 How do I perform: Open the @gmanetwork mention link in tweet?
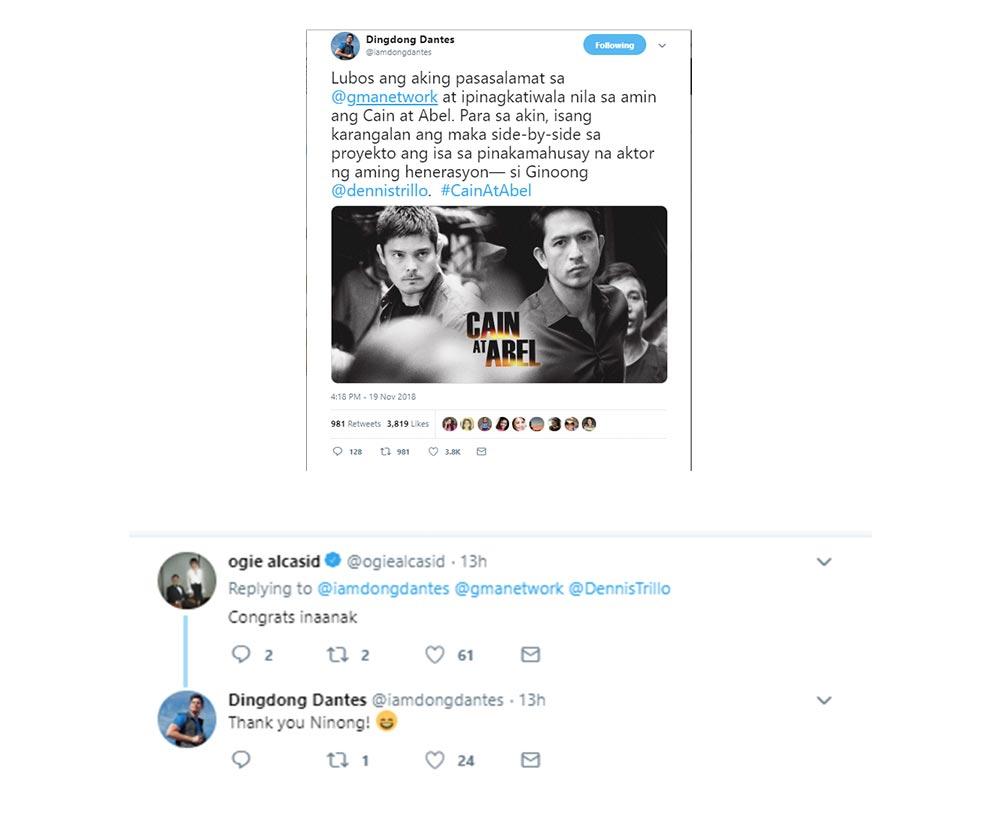tap(384, 97)
